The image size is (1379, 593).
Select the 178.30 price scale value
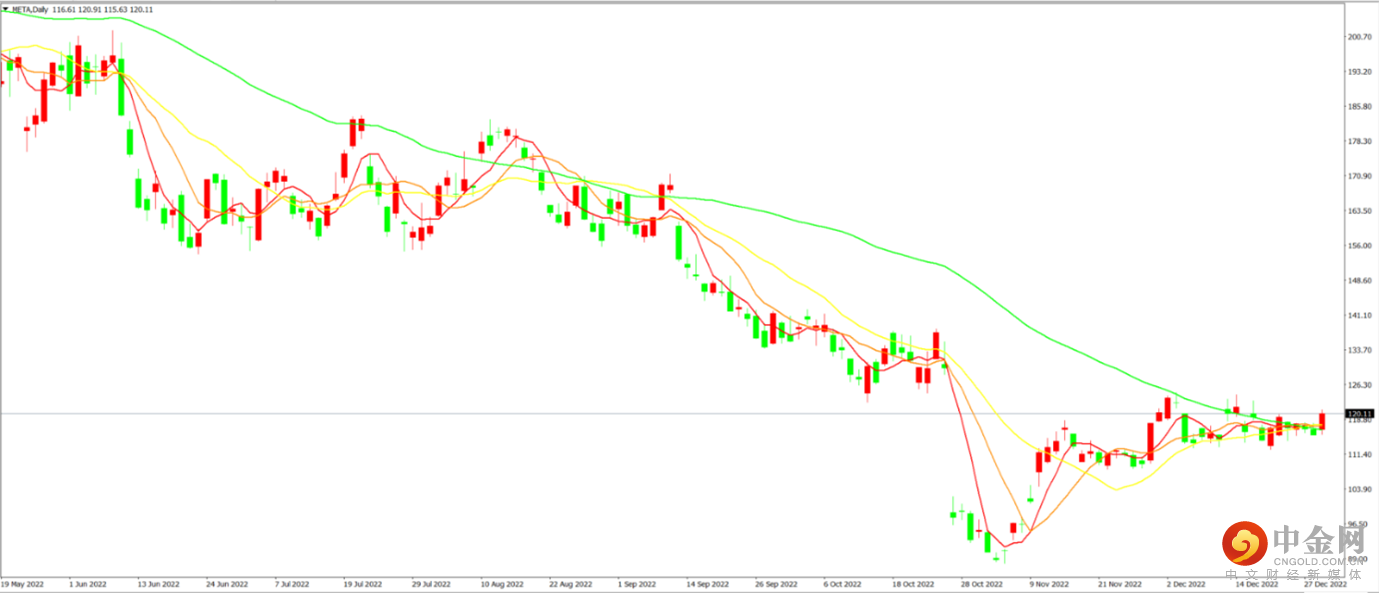pos(1359,142)
